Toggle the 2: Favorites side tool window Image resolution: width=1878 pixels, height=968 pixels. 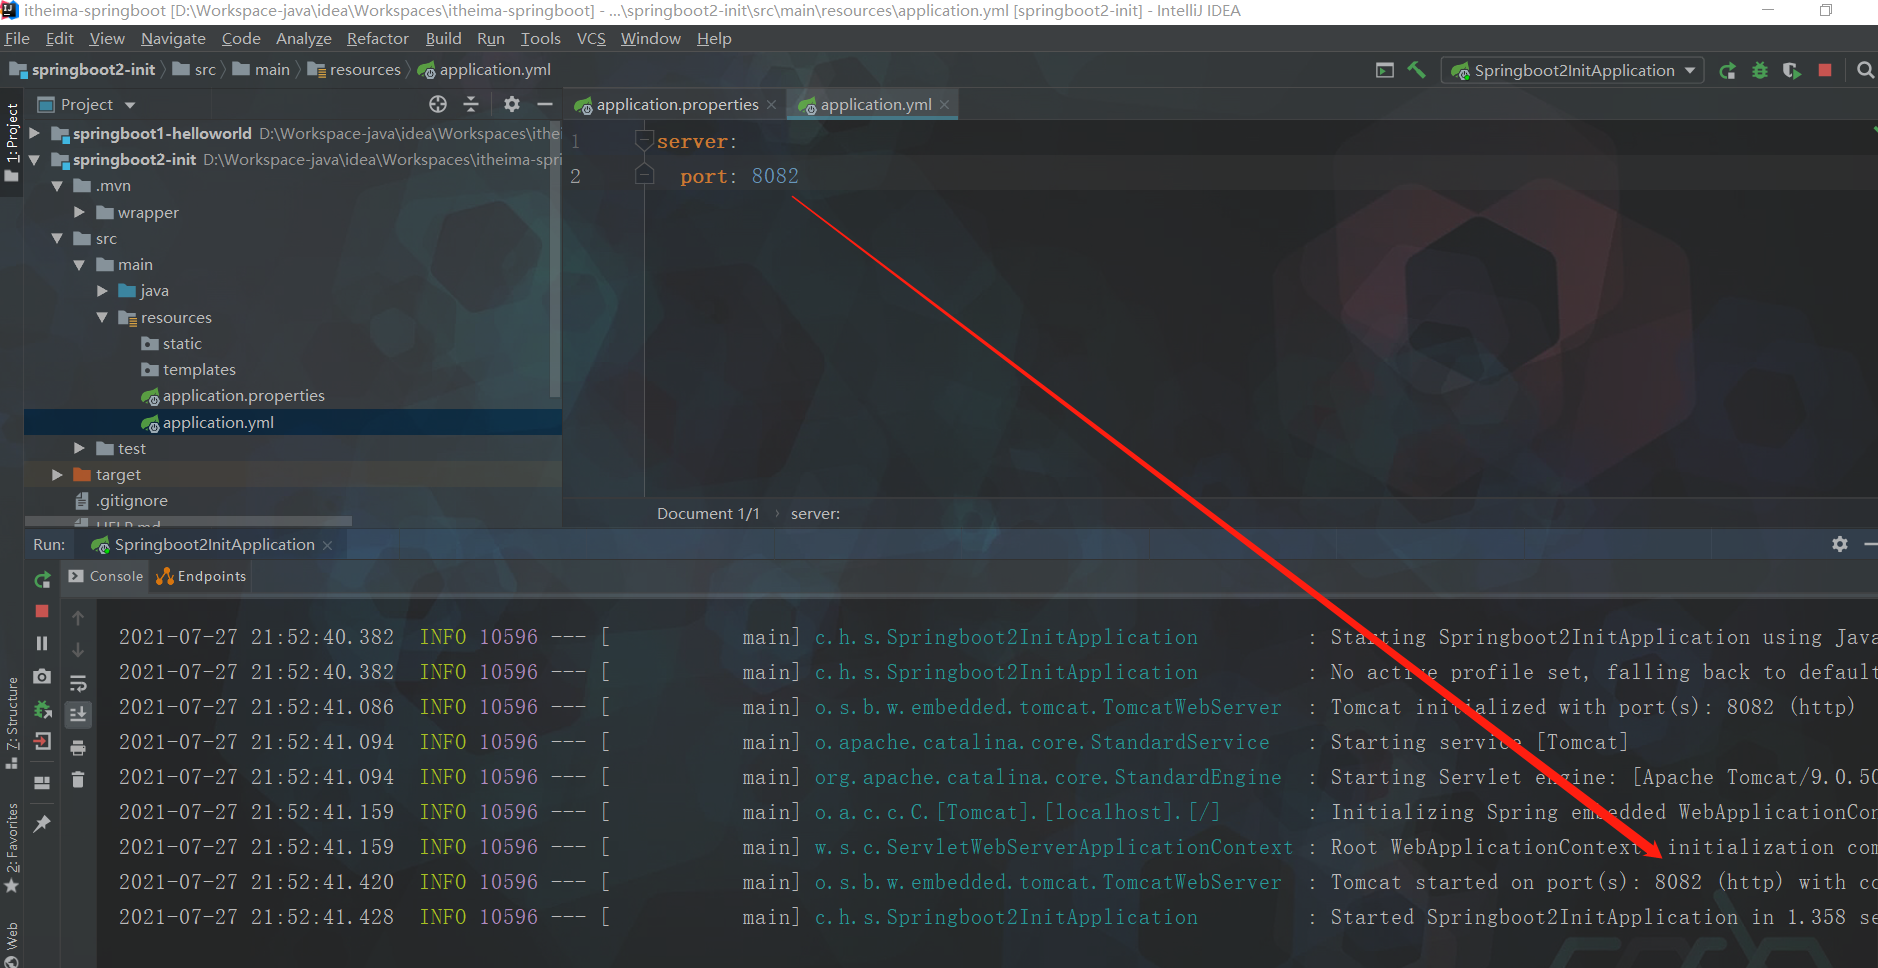(12, 848)
